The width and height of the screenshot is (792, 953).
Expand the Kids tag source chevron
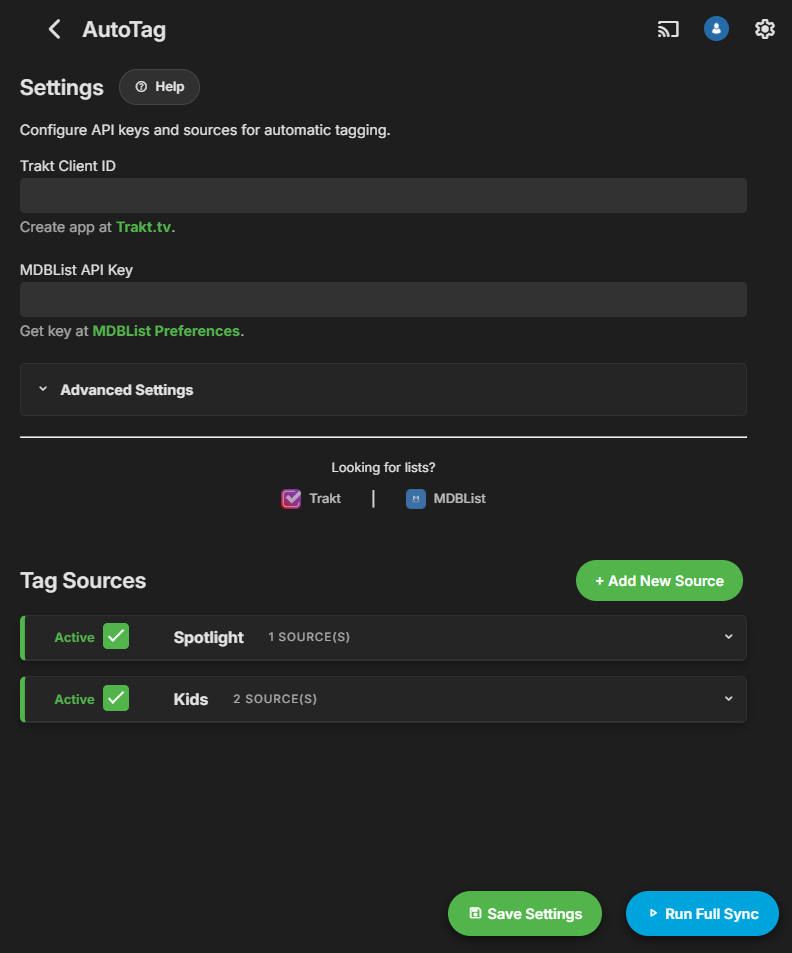[729, 699]
